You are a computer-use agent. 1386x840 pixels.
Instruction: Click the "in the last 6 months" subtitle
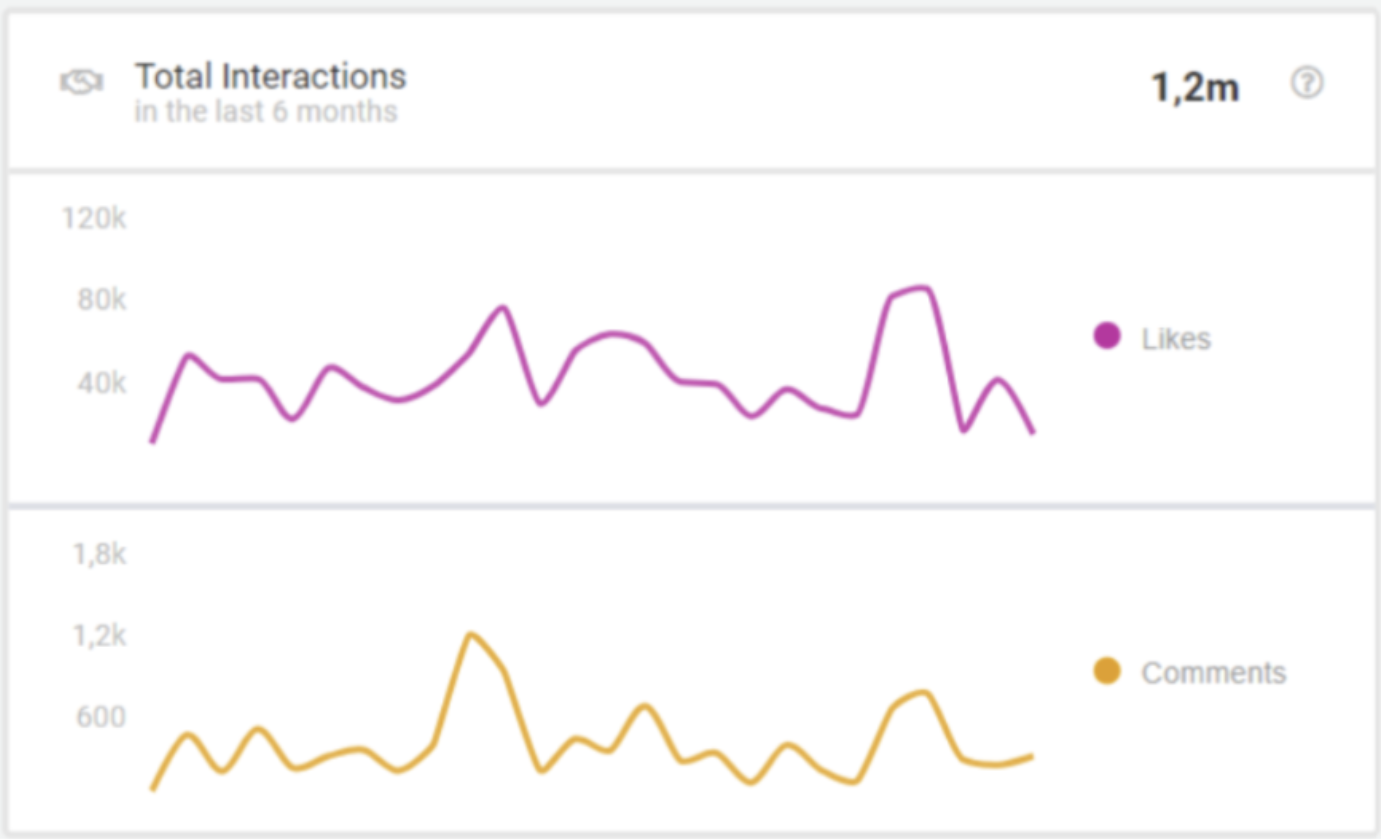pos(266,111)
